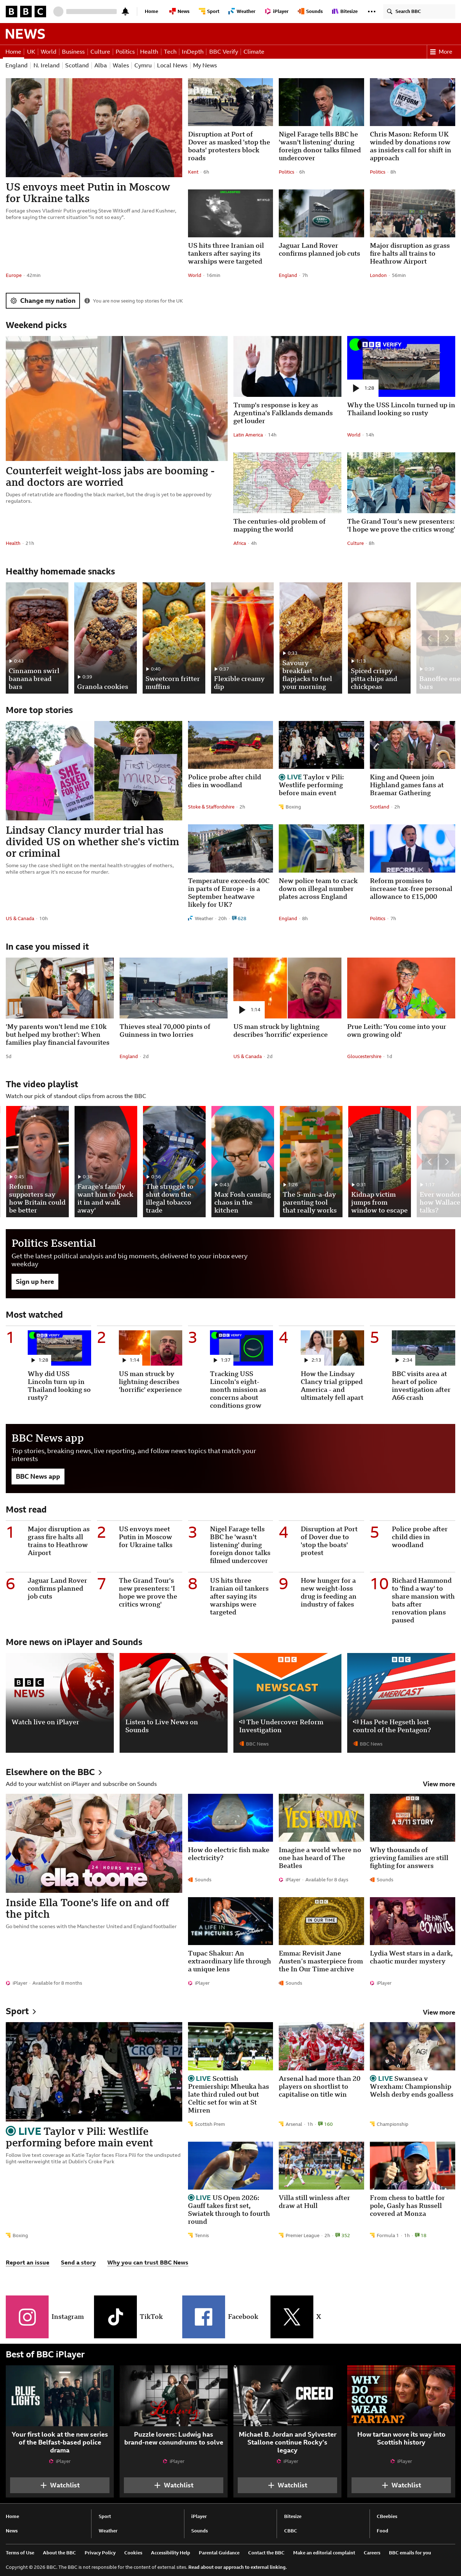Open the CBeebies footer link
Viewport: 461px width, 2576px height.
click(387, 2516)
